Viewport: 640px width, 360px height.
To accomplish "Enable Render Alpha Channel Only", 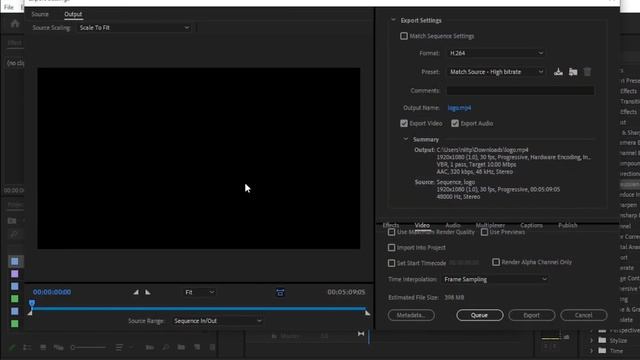I will [496, 262].
